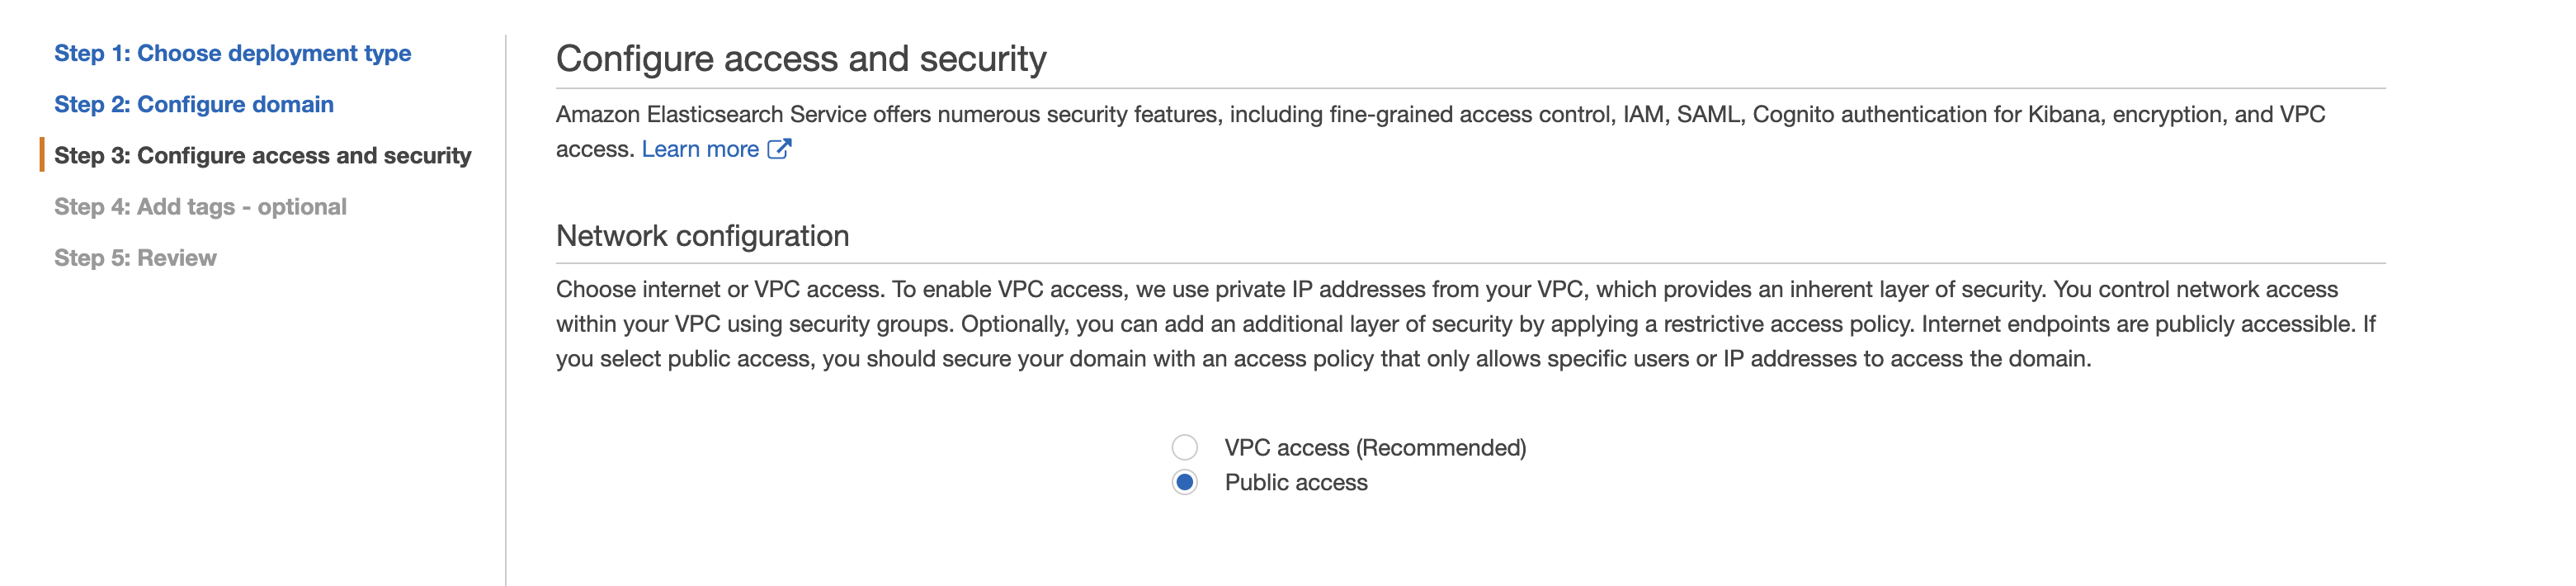This screenshot has height=586, width=2576.
Task: Click the 'Network configuration' section heading
Action: click(x=702, y=236)
